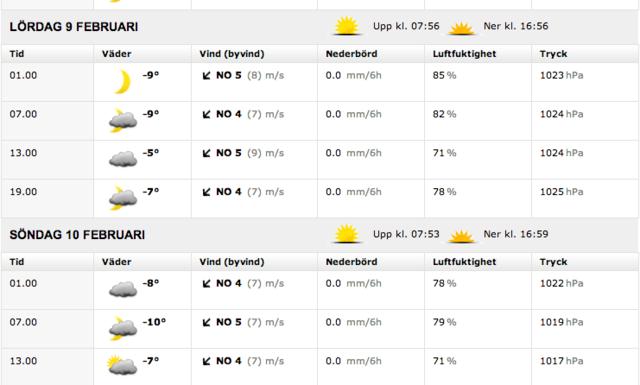Select the Söndag 10 Februari heading
This screenshot has width=640, height=385.
coord(77,235)
